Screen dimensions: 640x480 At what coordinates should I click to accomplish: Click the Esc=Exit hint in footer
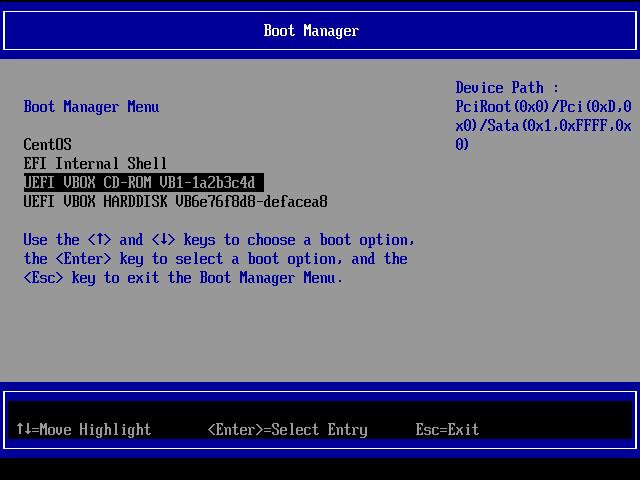click(x=447, y=429)
